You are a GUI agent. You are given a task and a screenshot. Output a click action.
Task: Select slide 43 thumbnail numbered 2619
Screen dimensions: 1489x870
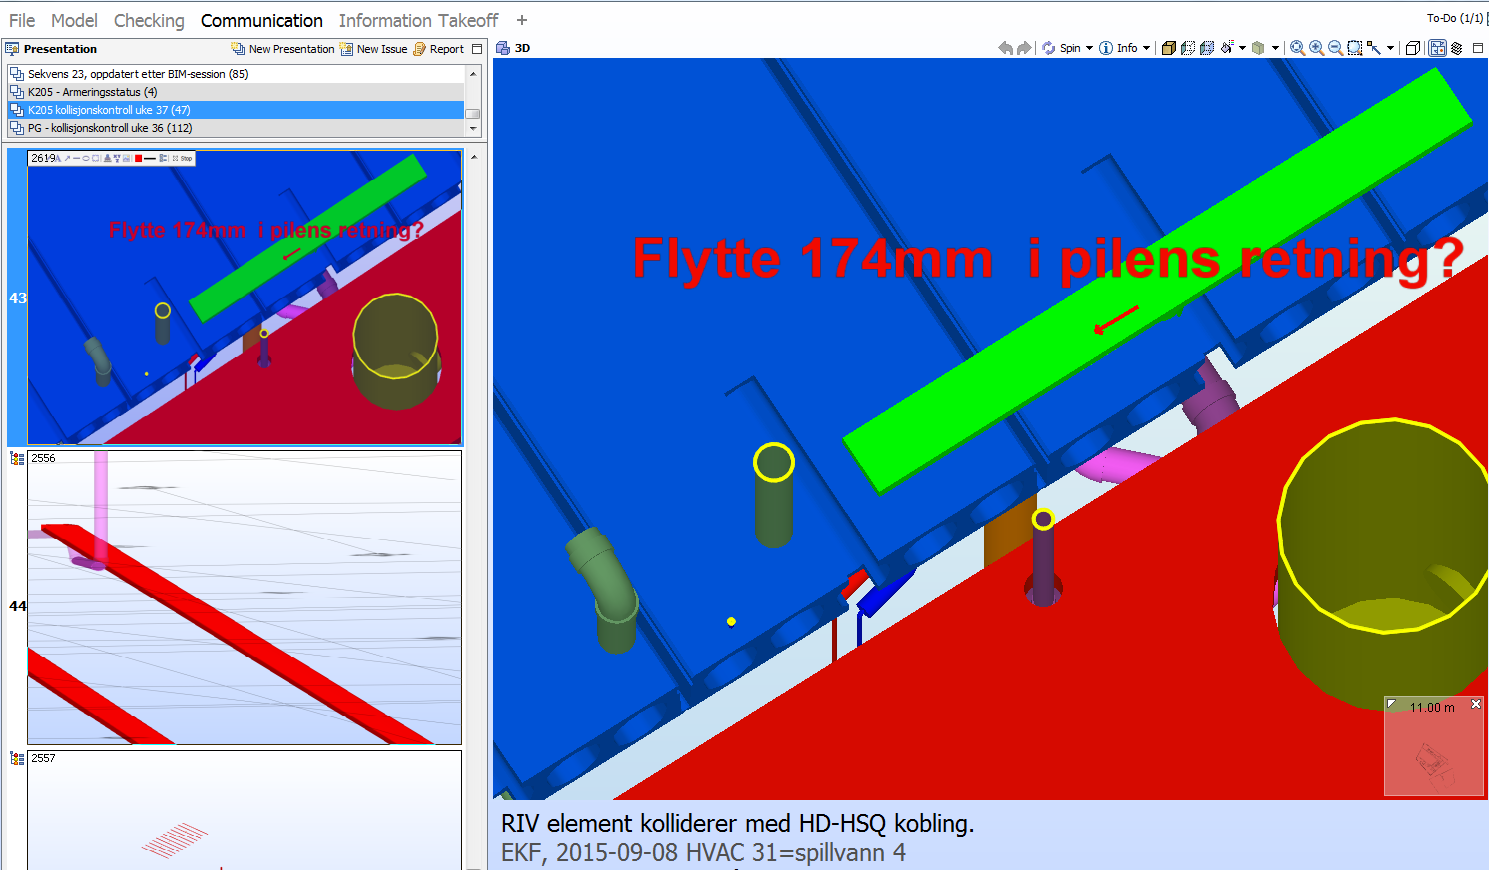pos(244,297)
